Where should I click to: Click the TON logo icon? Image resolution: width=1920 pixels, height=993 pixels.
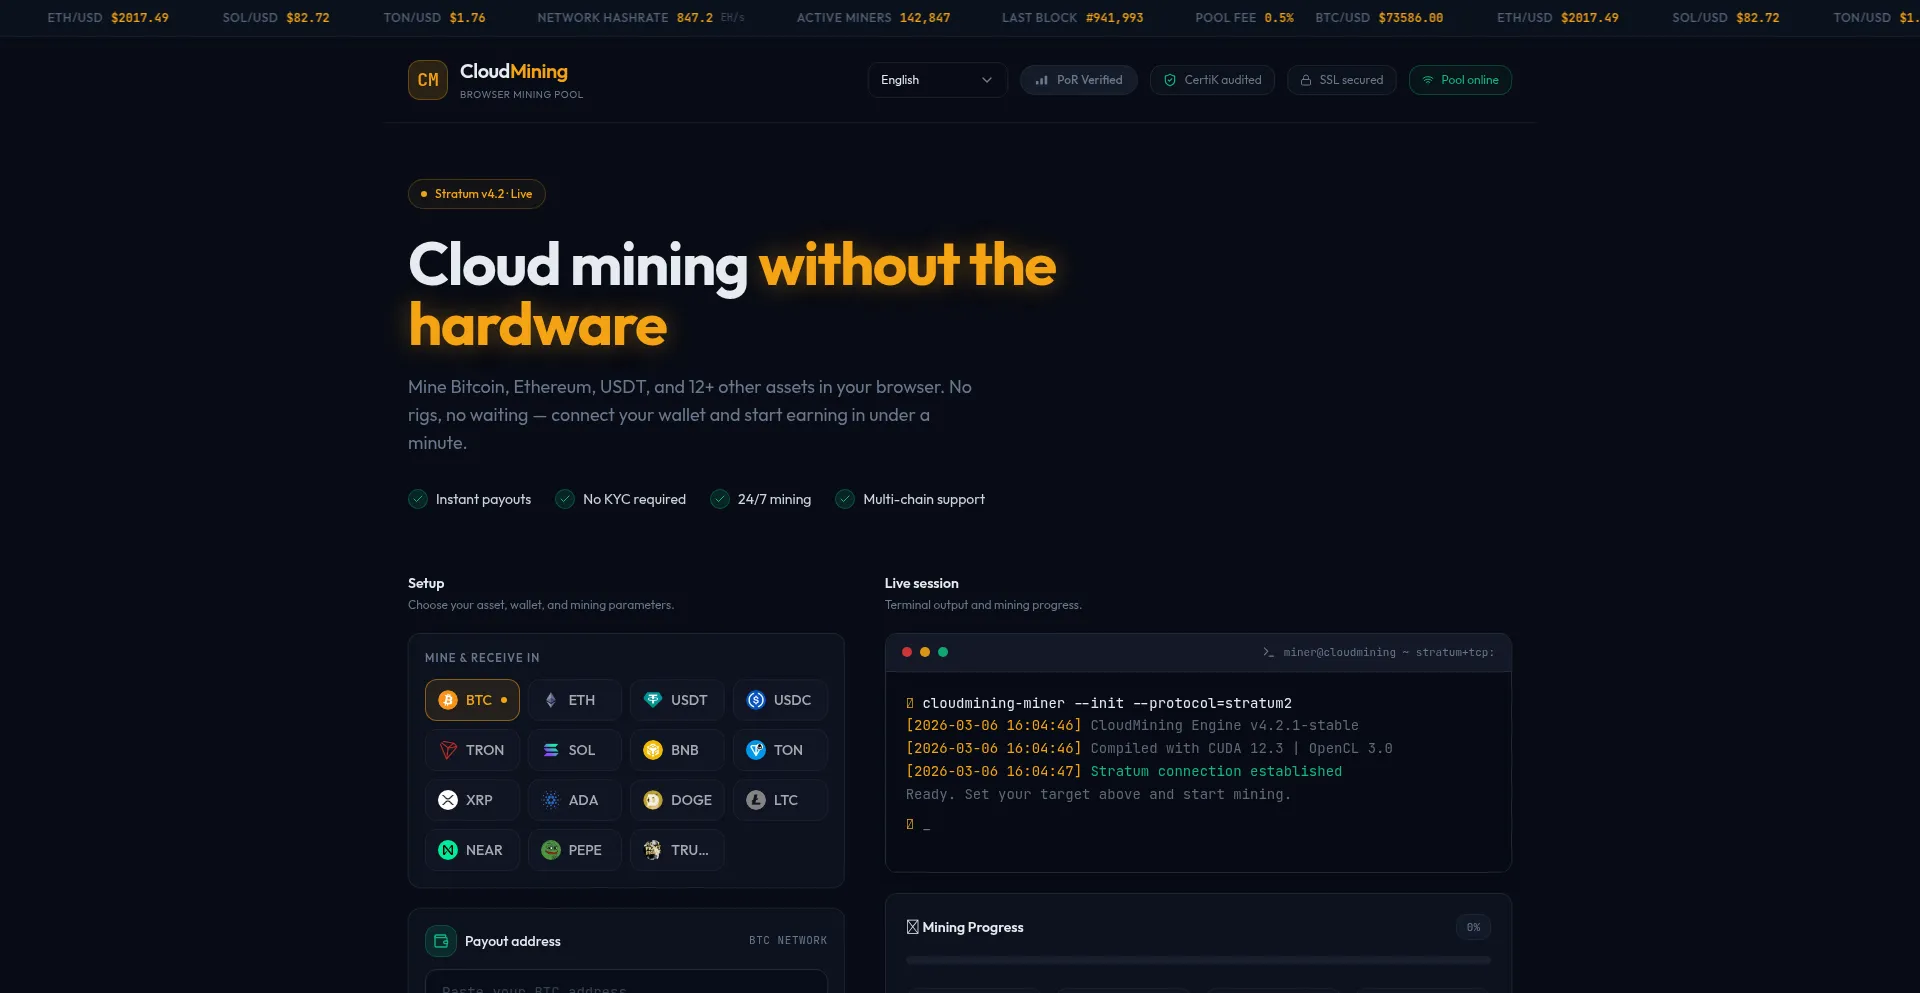click(756, 750)
